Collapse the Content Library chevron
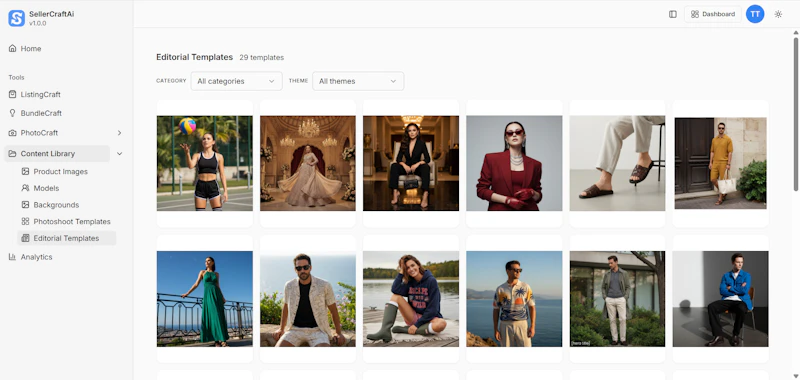This screenshot has height=380, width=800. pyautogui.click(x=119, y=154)
